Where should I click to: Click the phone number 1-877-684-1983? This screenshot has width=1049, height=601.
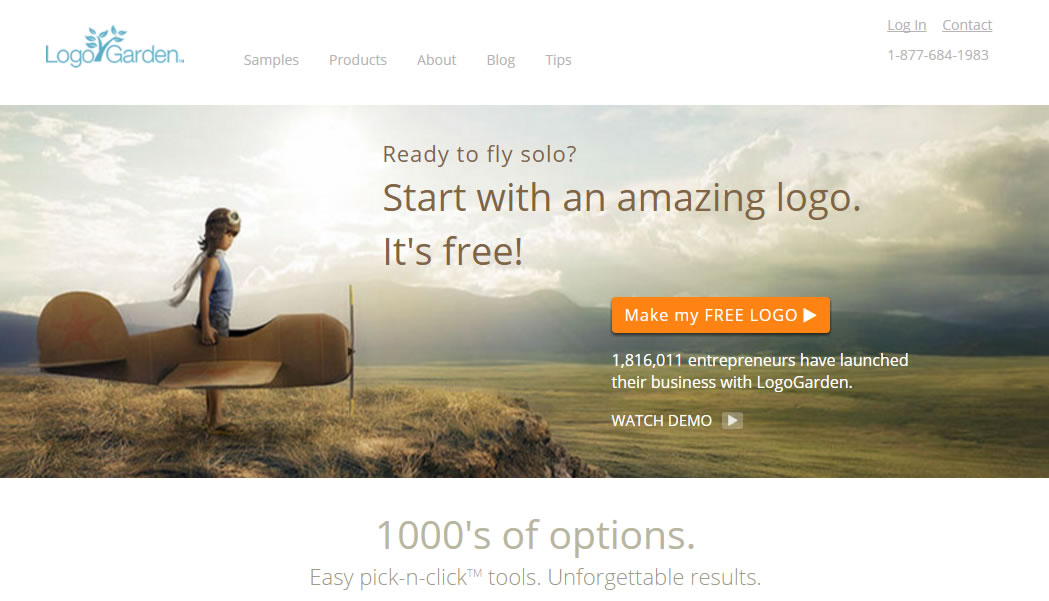coord(938,55)
